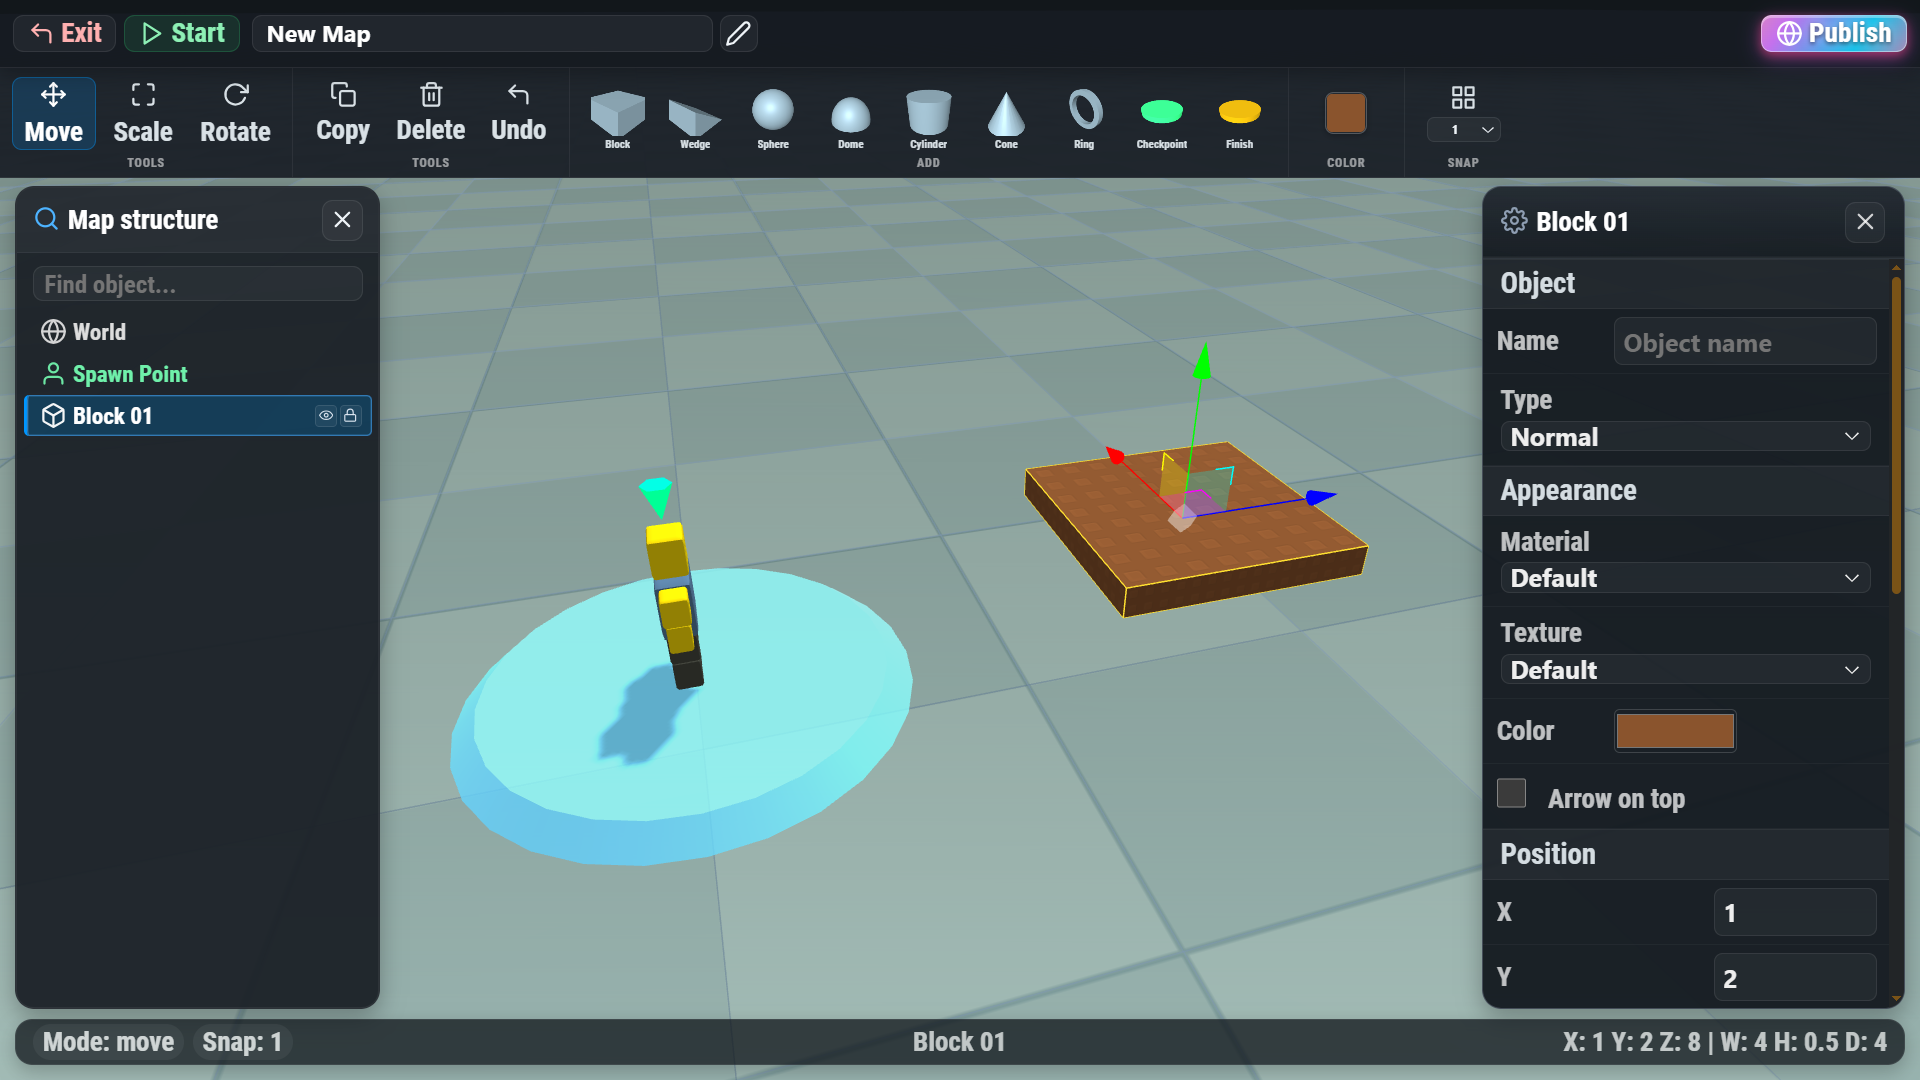Add a Finish marker
The height and width of the screenshot is (1080, 1920).
(x=1238, y=118)
